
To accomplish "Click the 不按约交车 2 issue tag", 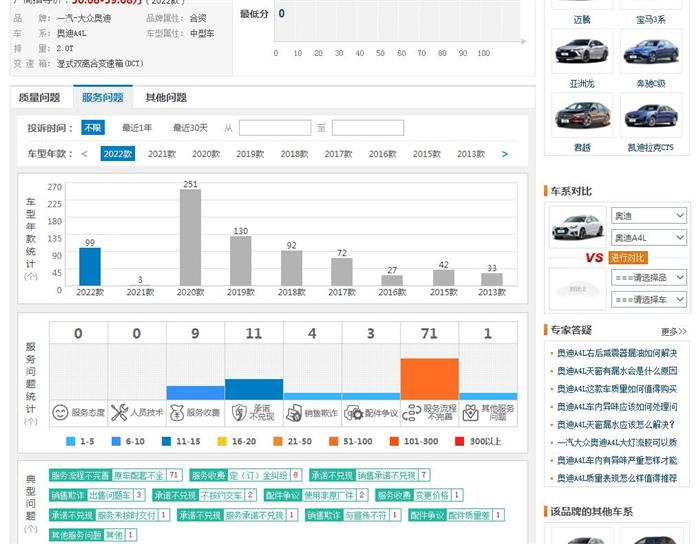I will pyautogui.click(x=204, y=495).
